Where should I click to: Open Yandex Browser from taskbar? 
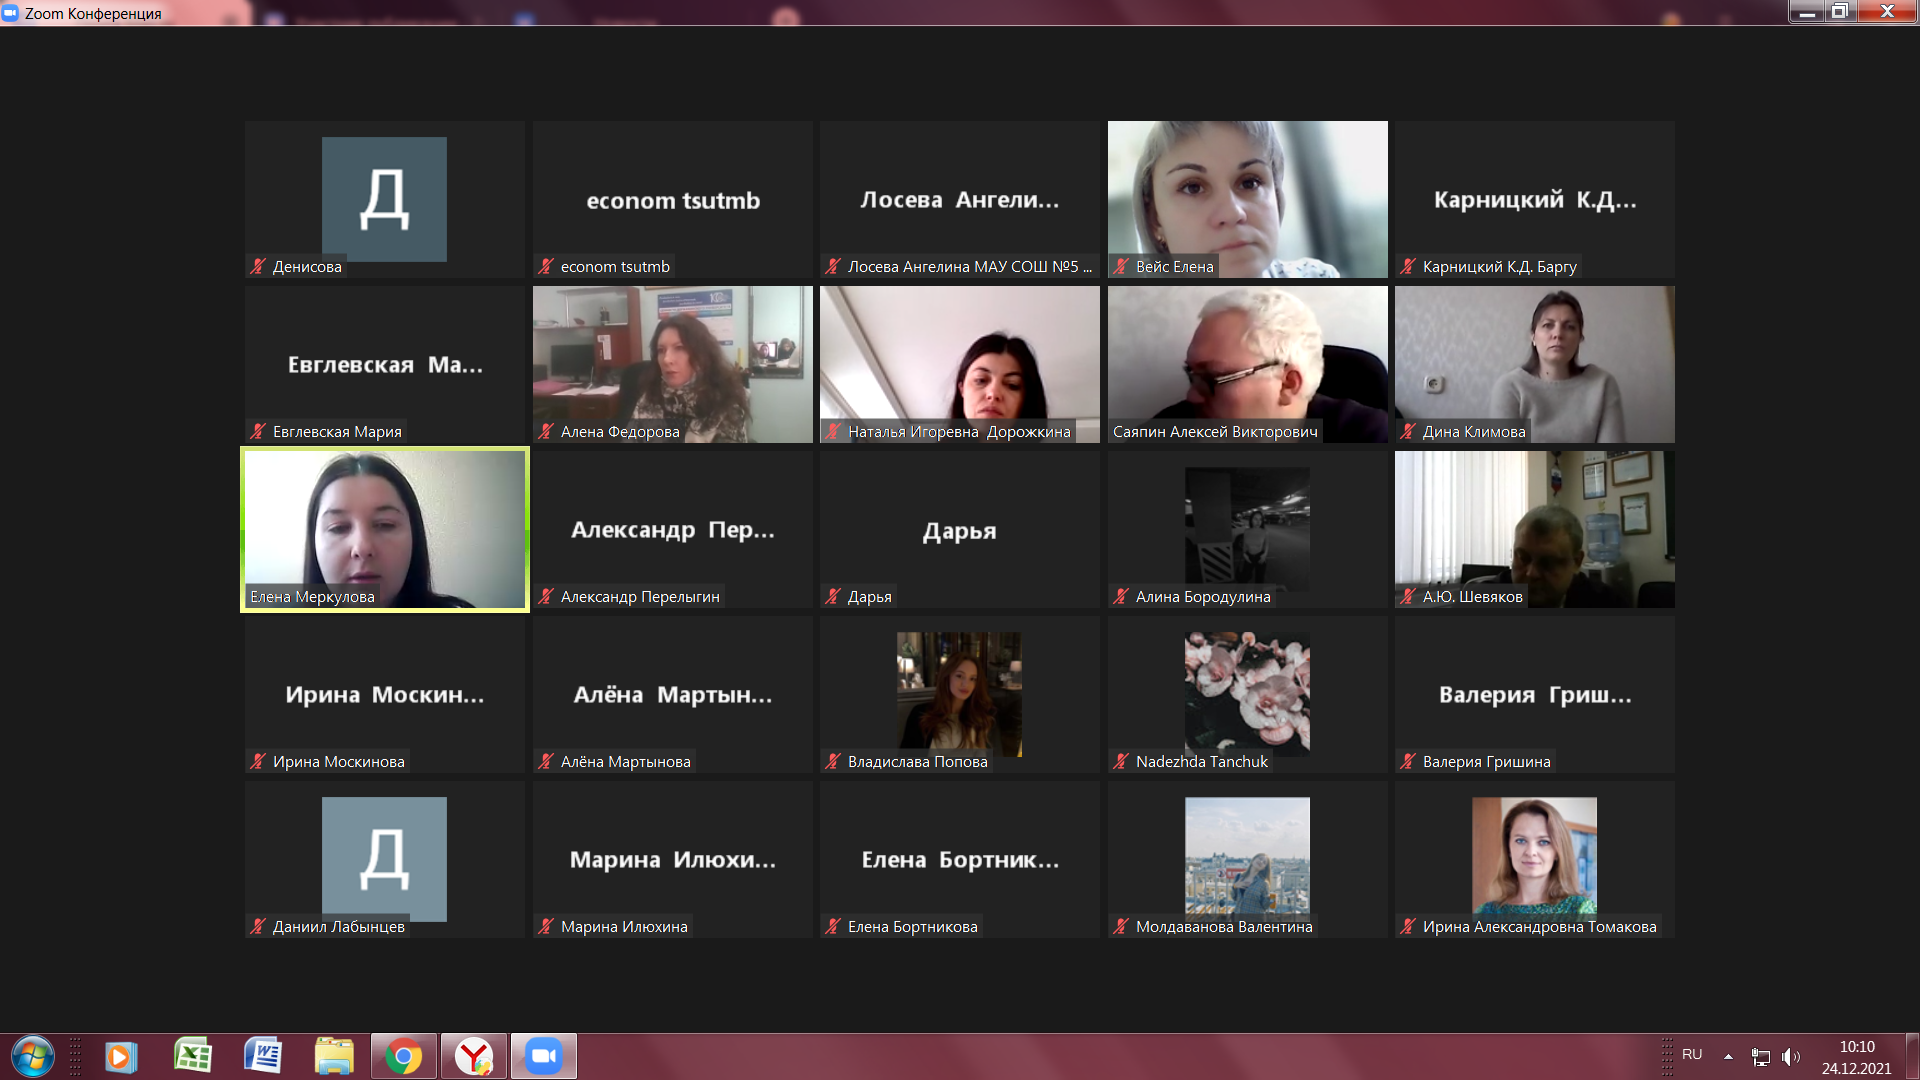pos(474,1056)
